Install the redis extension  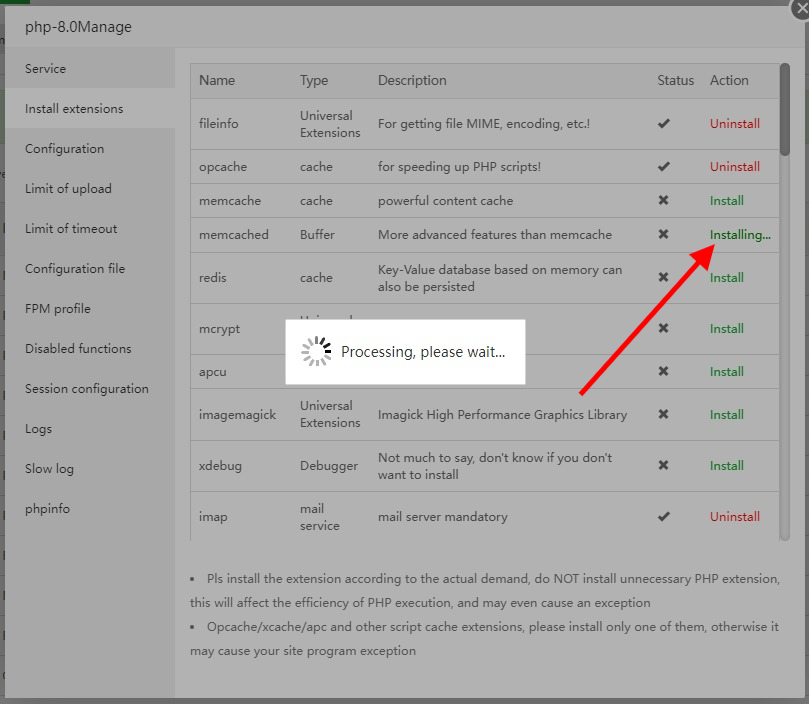[727, 278]
